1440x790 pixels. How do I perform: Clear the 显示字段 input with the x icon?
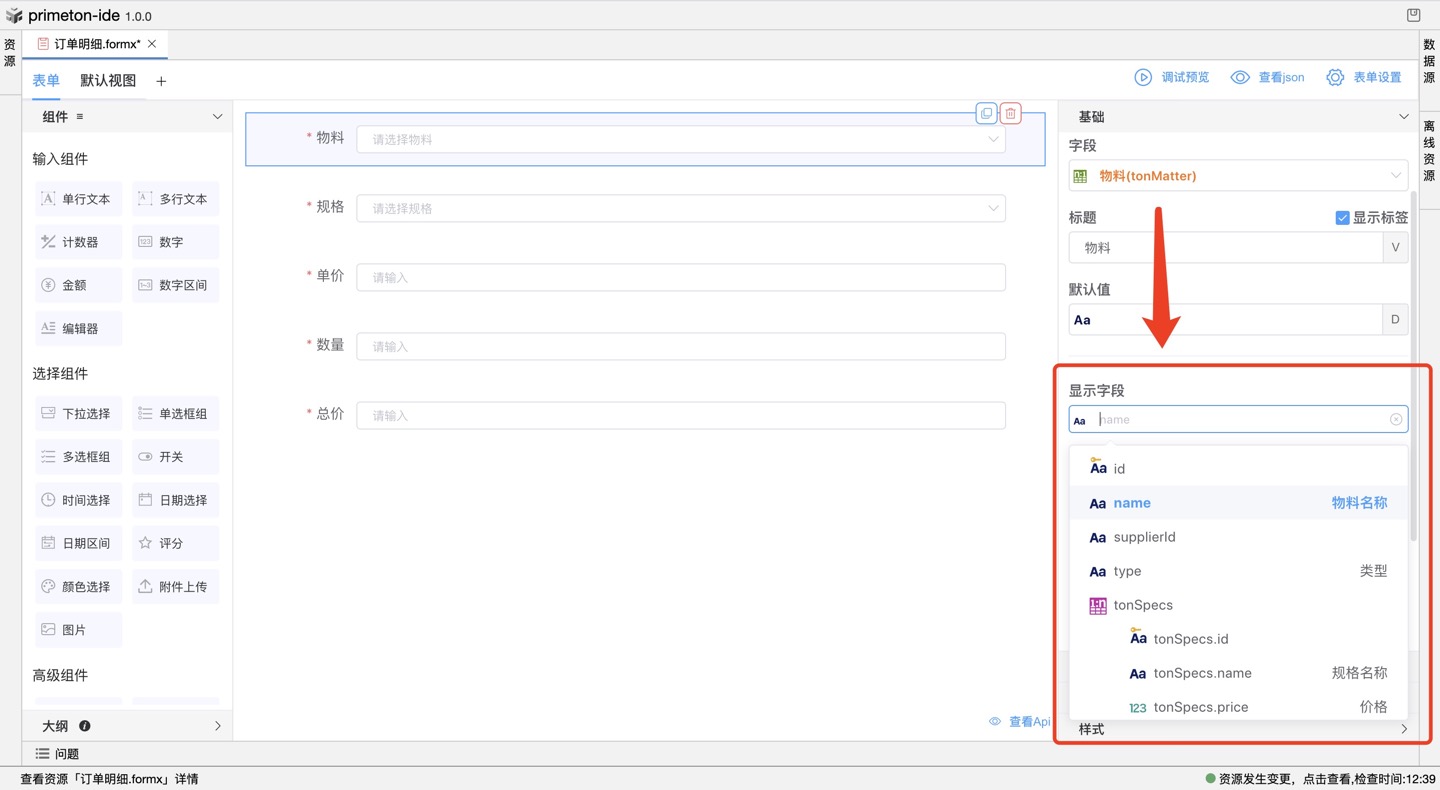[1396, 420]
